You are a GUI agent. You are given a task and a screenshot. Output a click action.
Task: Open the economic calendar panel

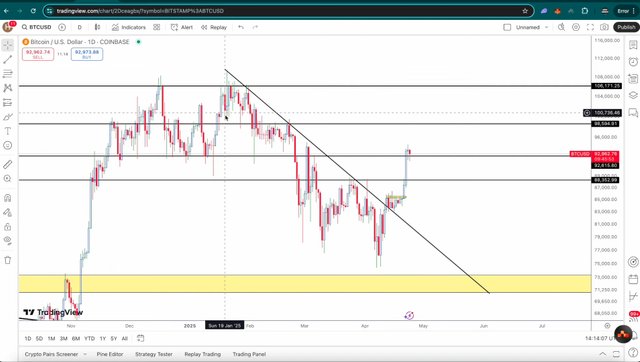pyautogui.click(x=633, y=279)
